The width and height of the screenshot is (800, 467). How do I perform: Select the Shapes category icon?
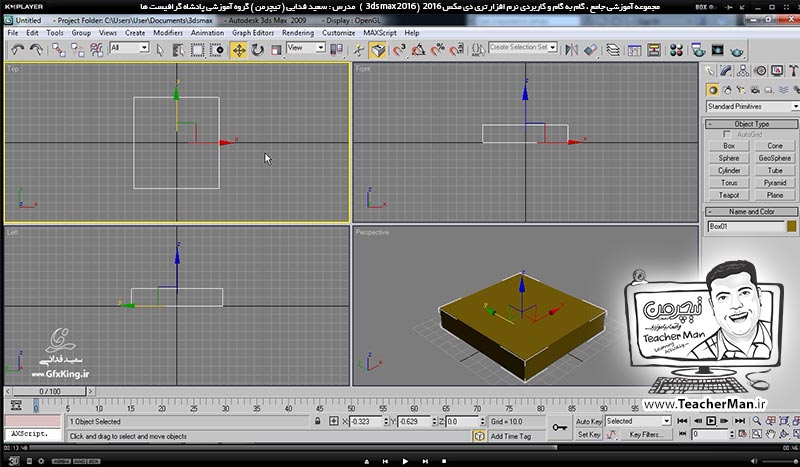[x=727, y=90]
